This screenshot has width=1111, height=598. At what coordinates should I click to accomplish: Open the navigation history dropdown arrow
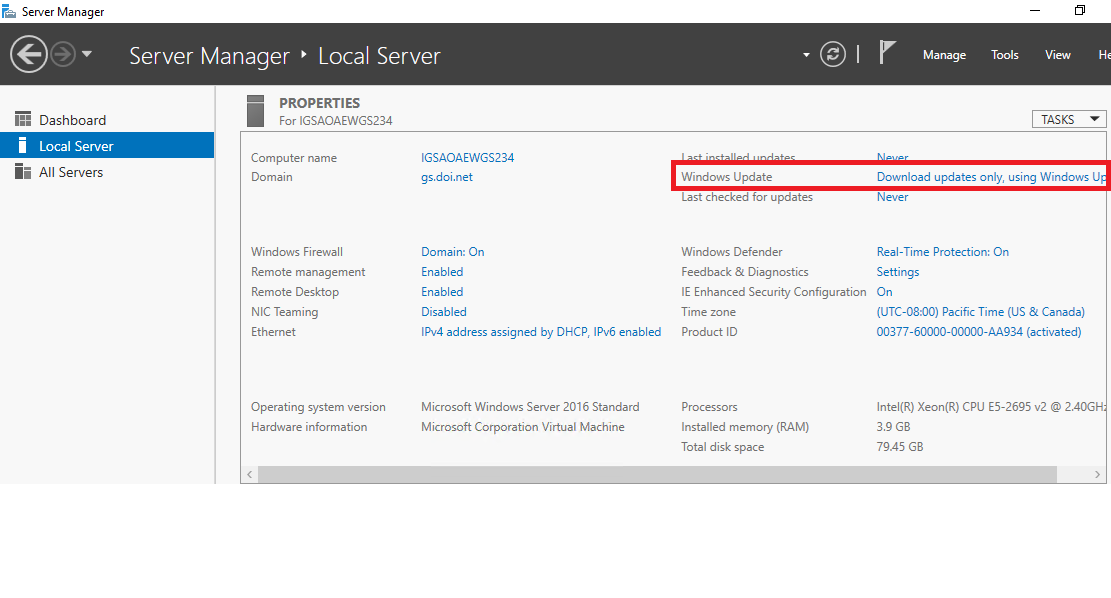tap(87, 54)
